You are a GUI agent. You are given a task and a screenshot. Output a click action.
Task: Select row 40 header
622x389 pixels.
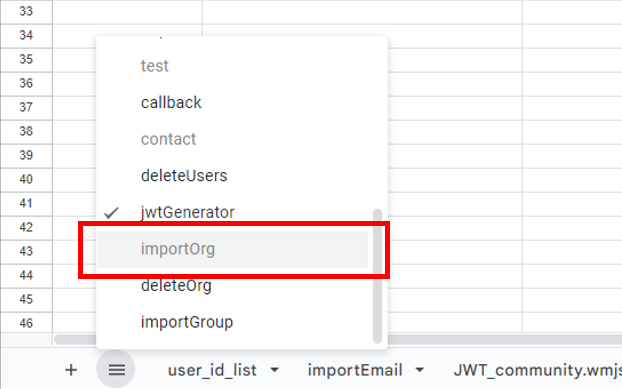click(26, 179)
